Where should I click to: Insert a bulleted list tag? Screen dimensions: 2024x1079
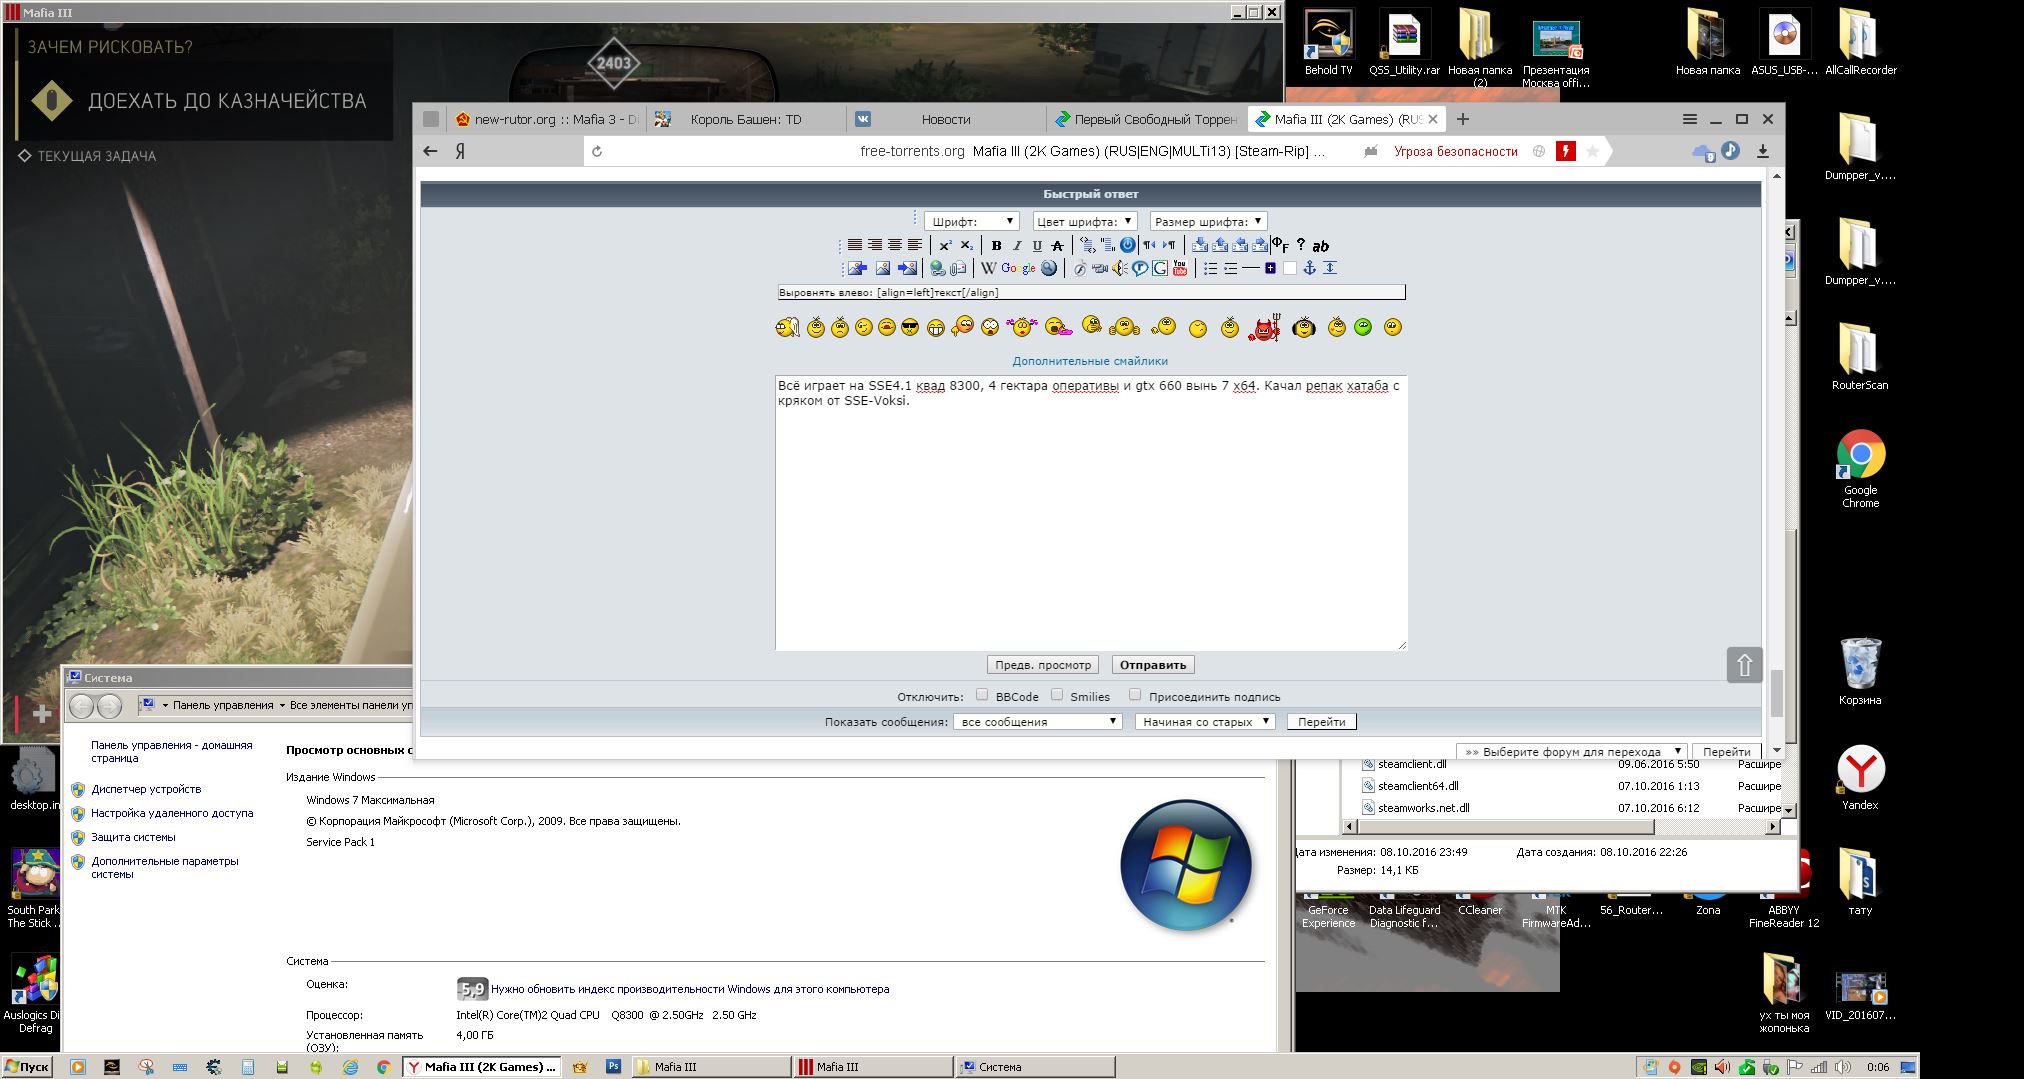1210,268
